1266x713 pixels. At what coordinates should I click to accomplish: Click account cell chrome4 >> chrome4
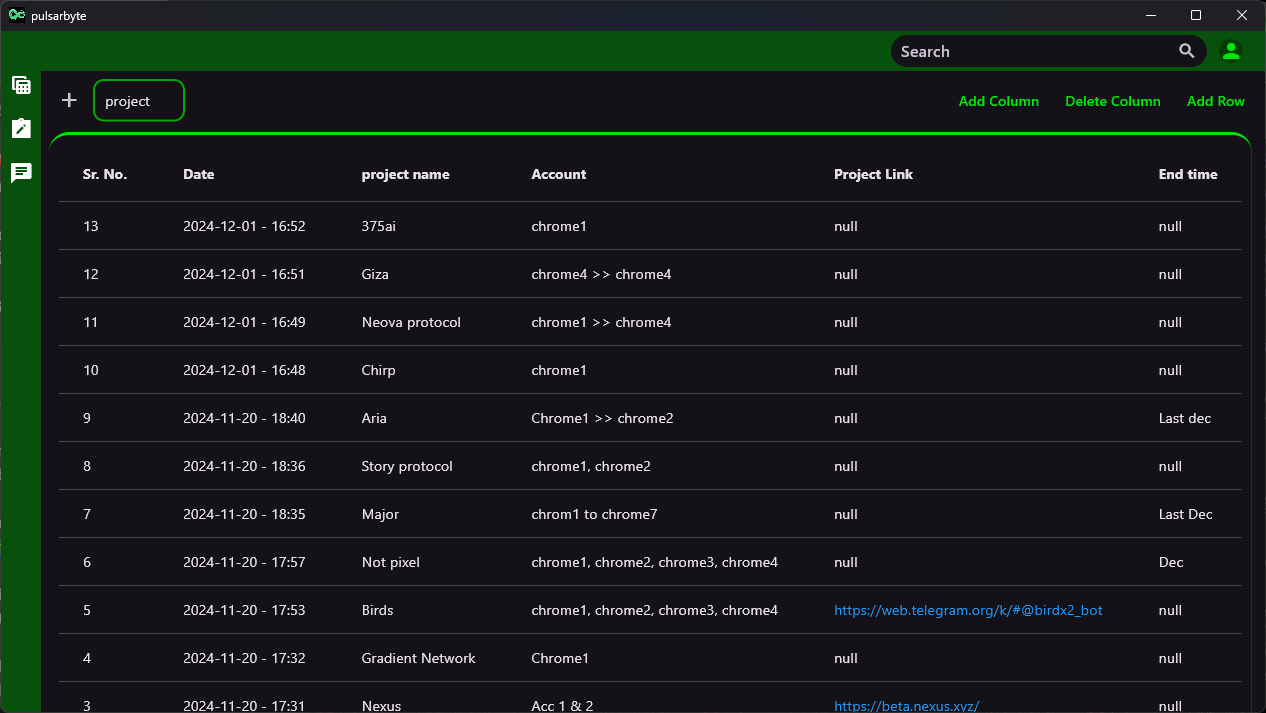coord(601,274)
